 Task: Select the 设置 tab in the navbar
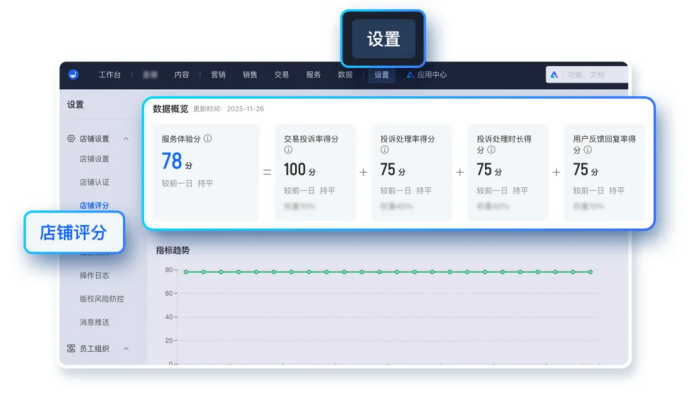pos(382,75)
